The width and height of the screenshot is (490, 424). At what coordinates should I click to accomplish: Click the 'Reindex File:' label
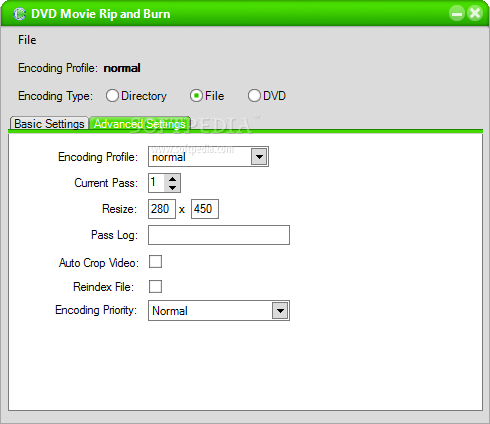coord(104,287)
